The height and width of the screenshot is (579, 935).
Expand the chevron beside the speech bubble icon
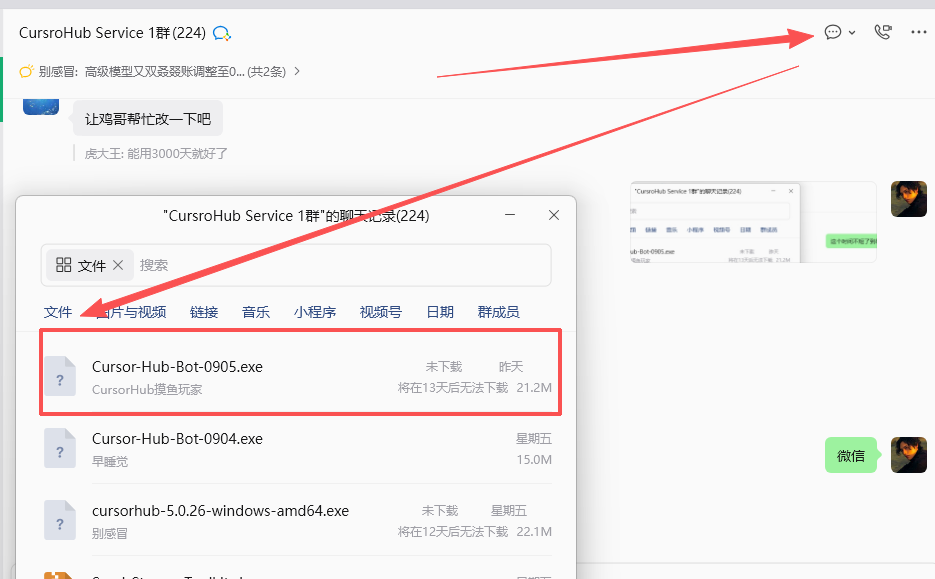point(852,33)
